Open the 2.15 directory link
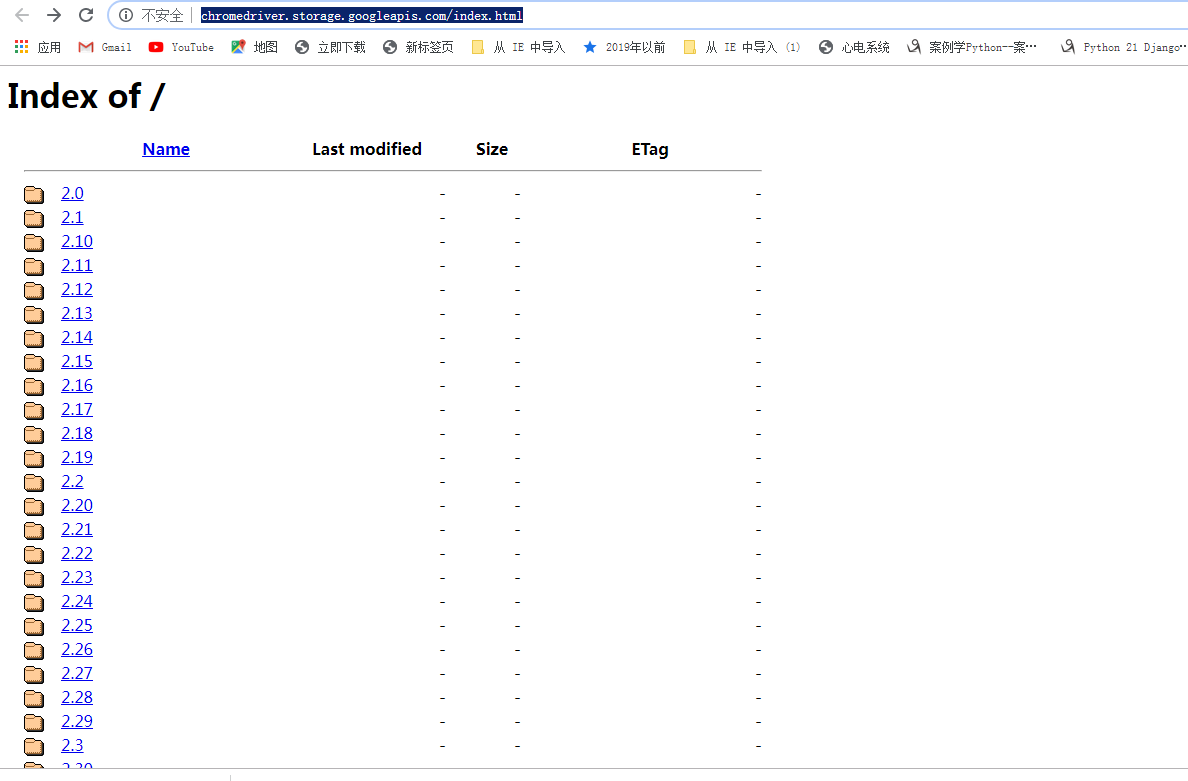Screen dimensions: 1188x781 point(77,361)
